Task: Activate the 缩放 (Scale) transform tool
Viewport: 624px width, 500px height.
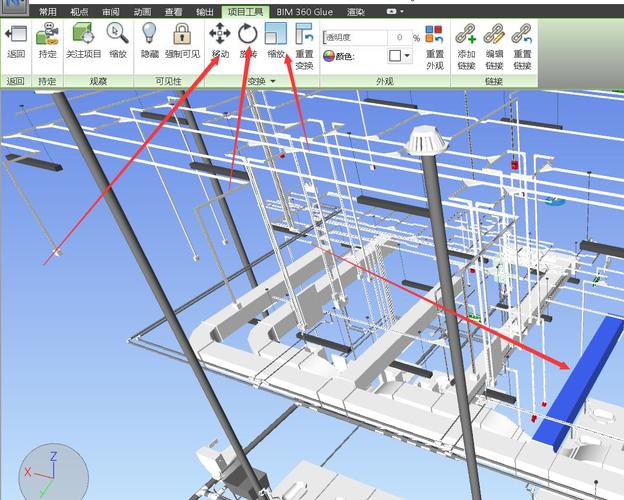Action: click(276, 33)
